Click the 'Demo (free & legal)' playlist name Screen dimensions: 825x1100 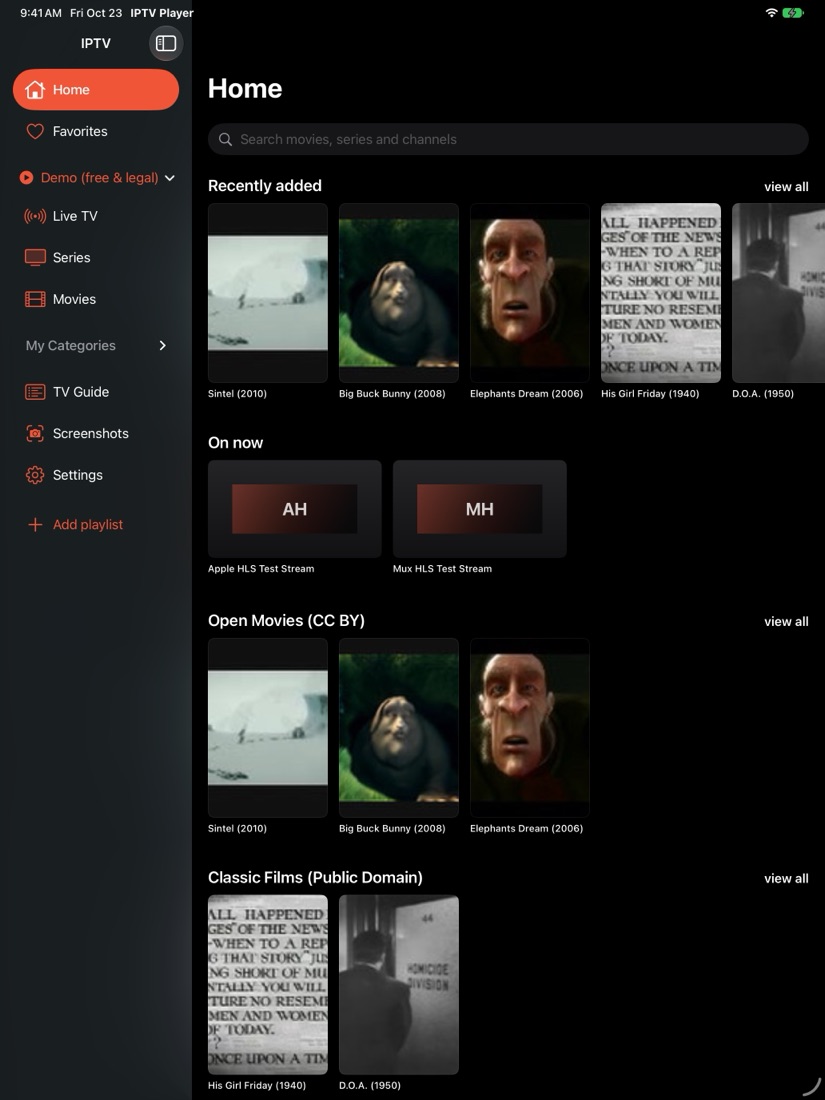tap(100, 178)
